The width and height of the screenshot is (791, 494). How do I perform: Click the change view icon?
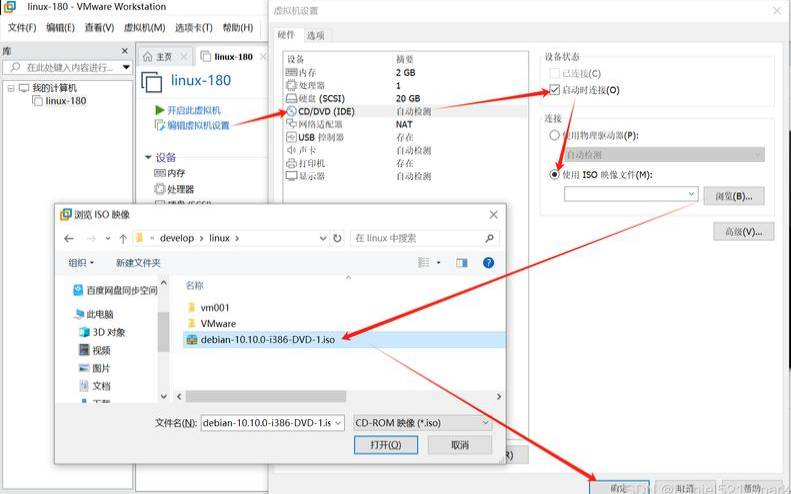(424, 263)
